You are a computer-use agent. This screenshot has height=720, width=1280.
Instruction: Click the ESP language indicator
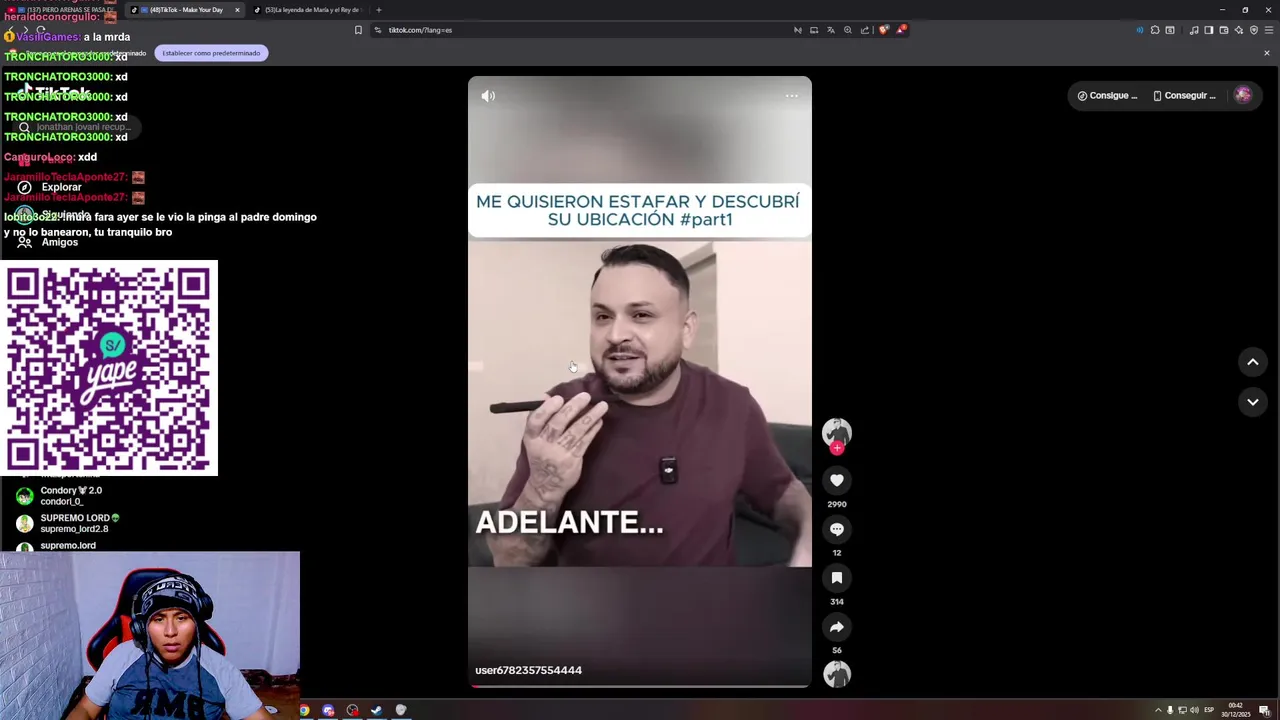coord(1209,710)
